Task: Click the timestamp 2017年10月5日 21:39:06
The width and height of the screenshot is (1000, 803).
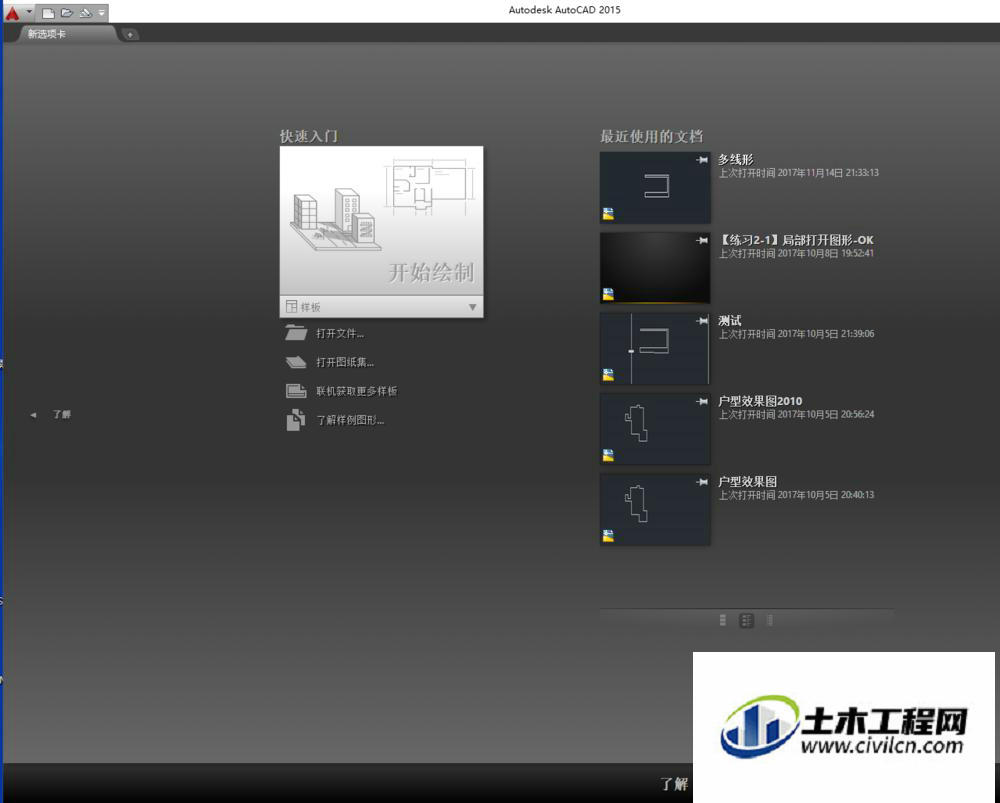Action: point(826,334)
